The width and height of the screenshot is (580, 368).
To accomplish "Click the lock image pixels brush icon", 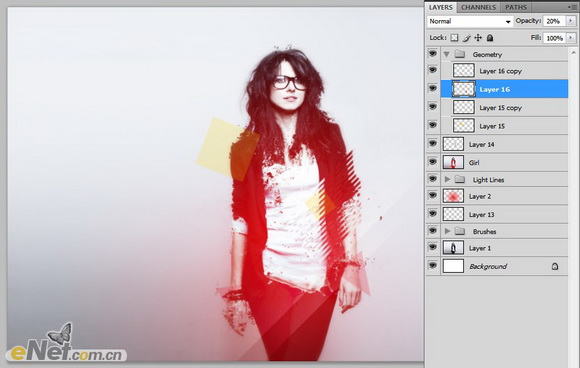I will 466,38.
